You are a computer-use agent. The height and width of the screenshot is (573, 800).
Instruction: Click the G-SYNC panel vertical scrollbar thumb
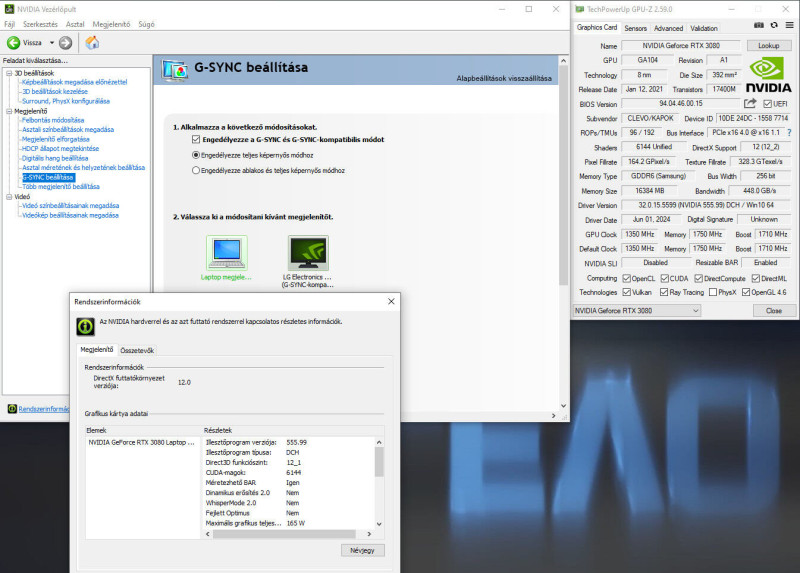[x=563, y=176]
